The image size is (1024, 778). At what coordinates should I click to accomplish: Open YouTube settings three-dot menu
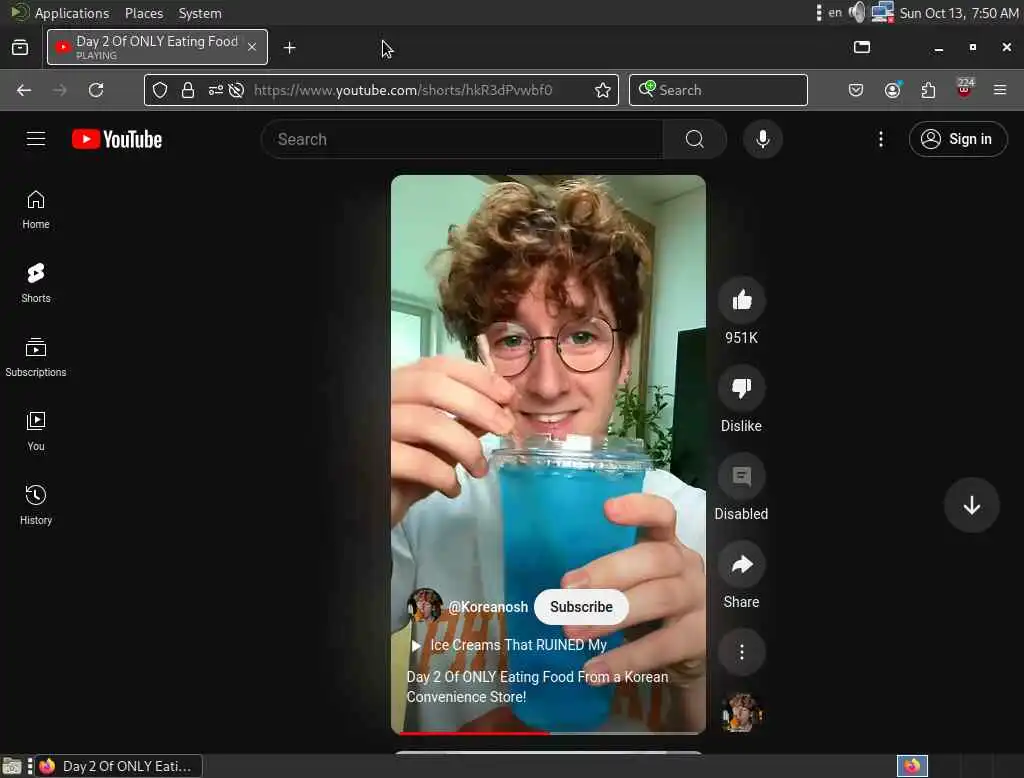[881, 139]
